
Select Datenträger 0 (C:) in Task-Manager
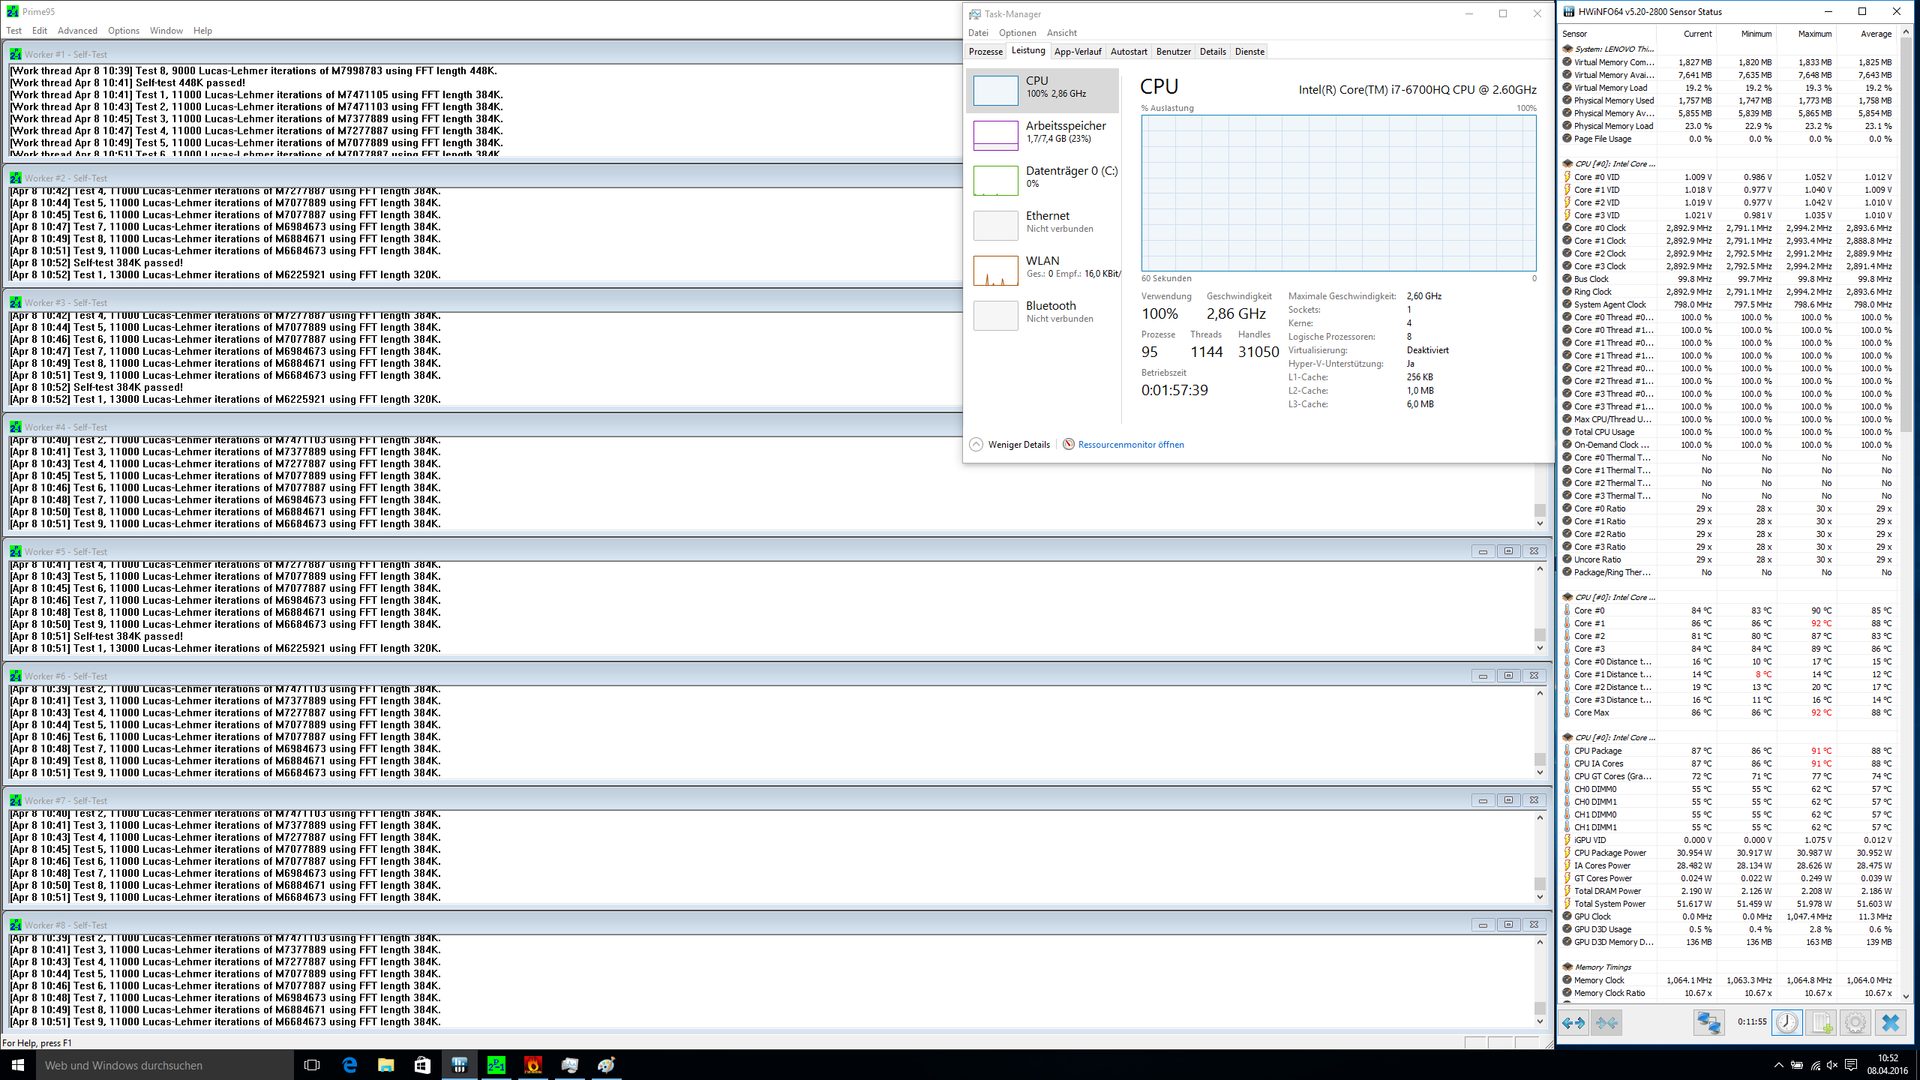pos(1043,179)
